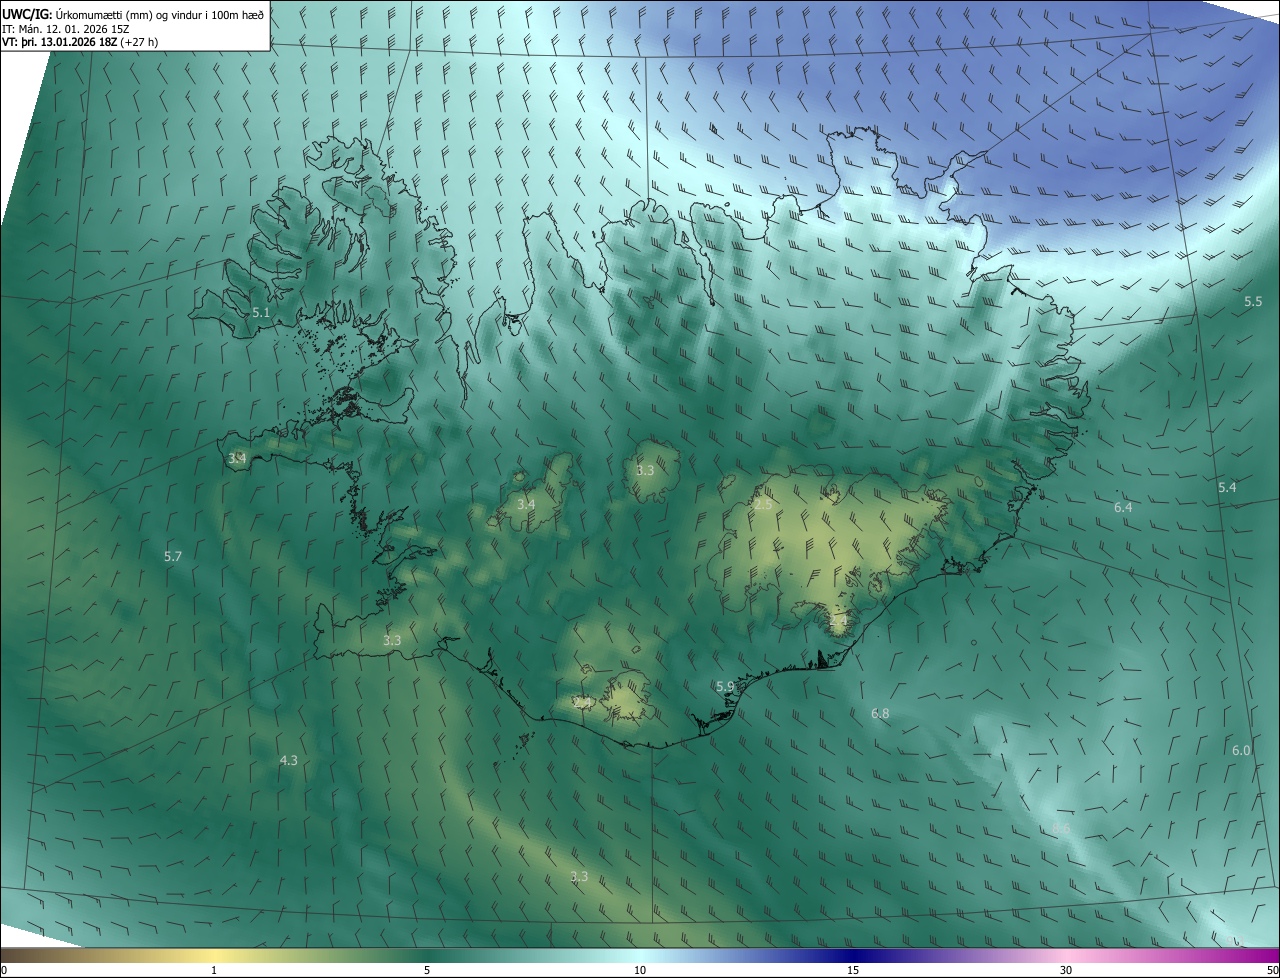Viewport: 1280px width, 978px height.
Task: Click the 5.1 value over the Westfjords
Action: [261, 313]
